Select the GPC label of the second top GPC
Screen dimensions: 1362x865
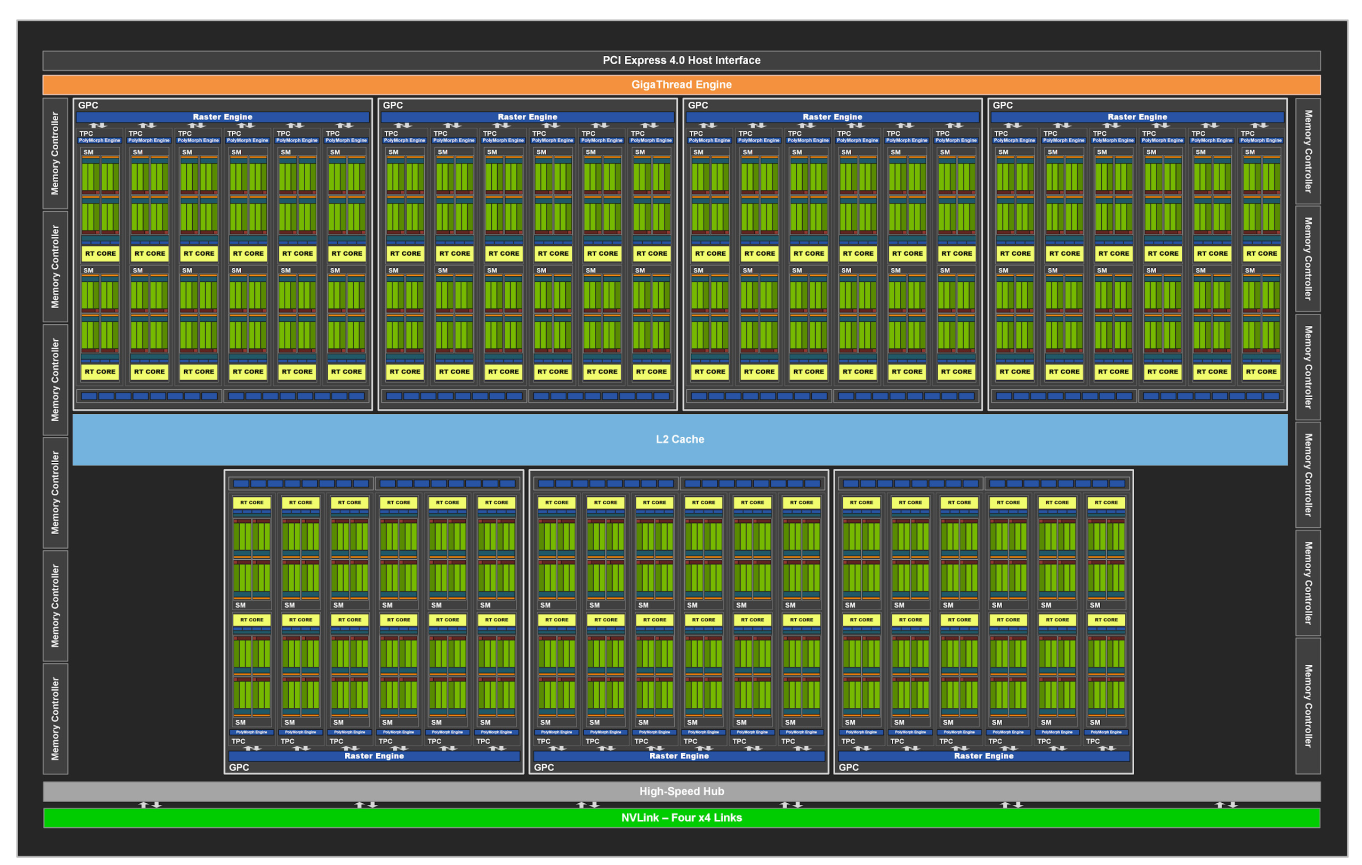coord(393,105)
